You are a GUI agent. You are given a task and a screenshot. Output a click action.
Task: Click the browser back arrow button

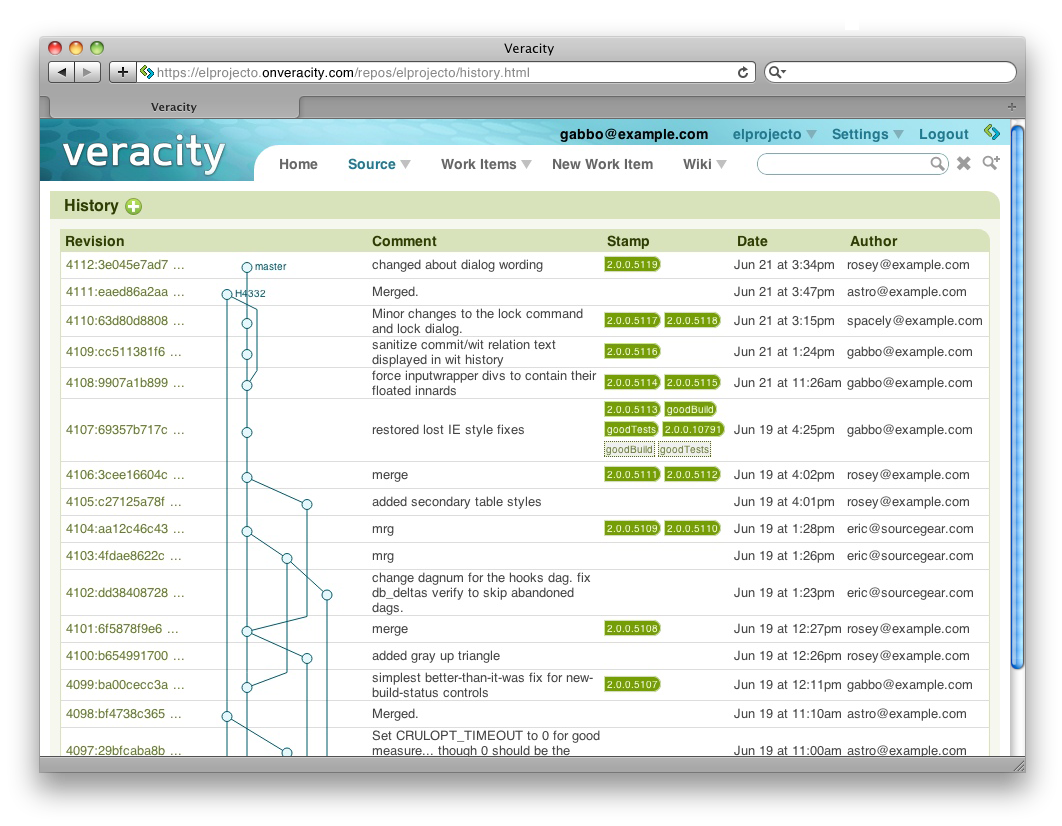[x=62, y=72]
